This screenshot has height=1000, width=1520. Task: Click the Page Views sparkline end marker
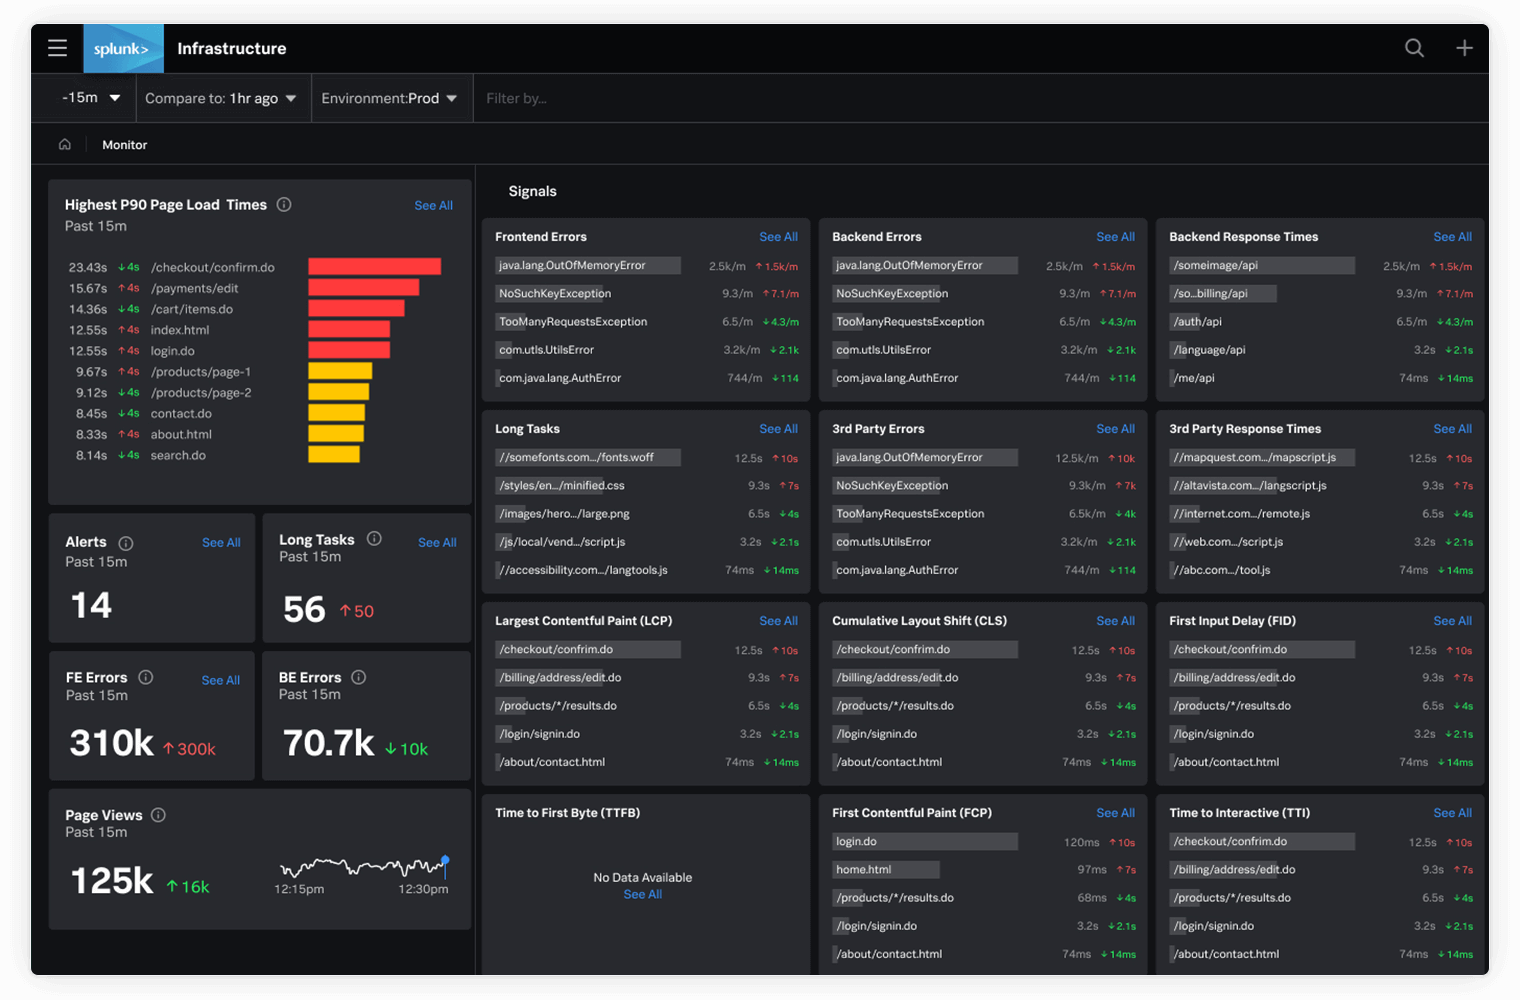point(445,859)
